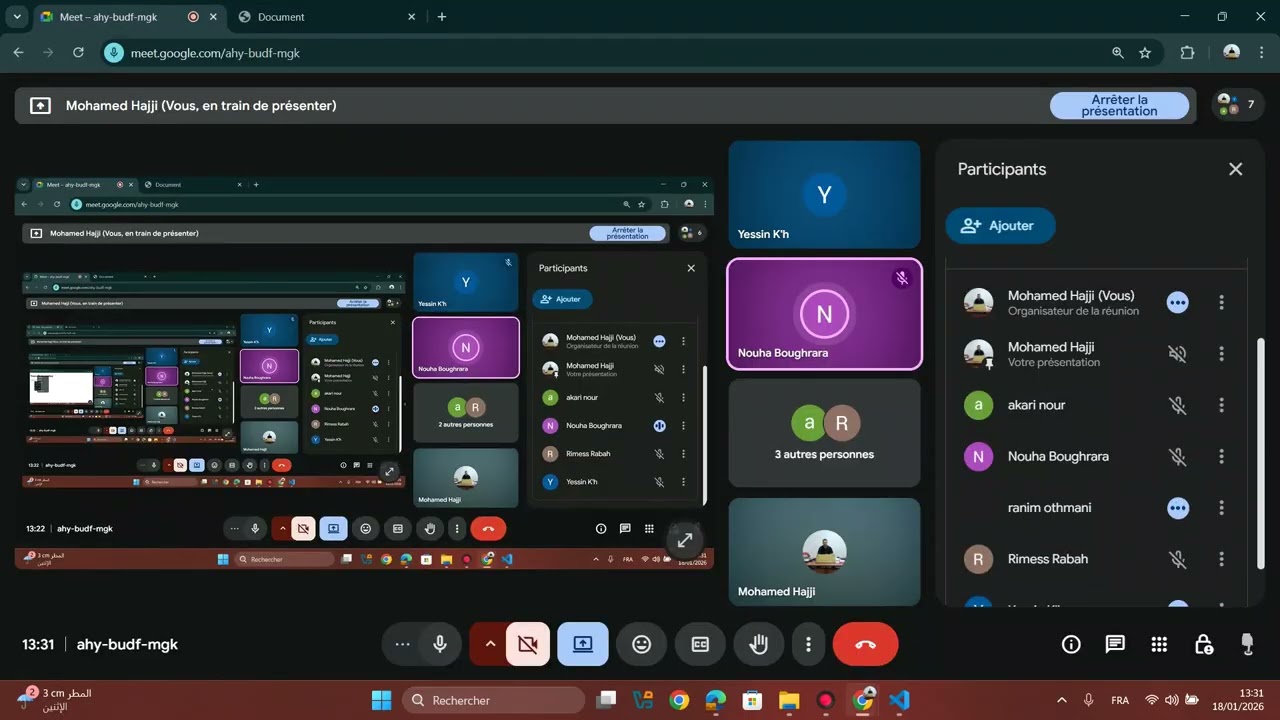The height and width of the screenshot is (720, 1280).
Task: Click the audio indicator beside Mohamed Hajji (Vous)
Action: tap(1178, 302)
